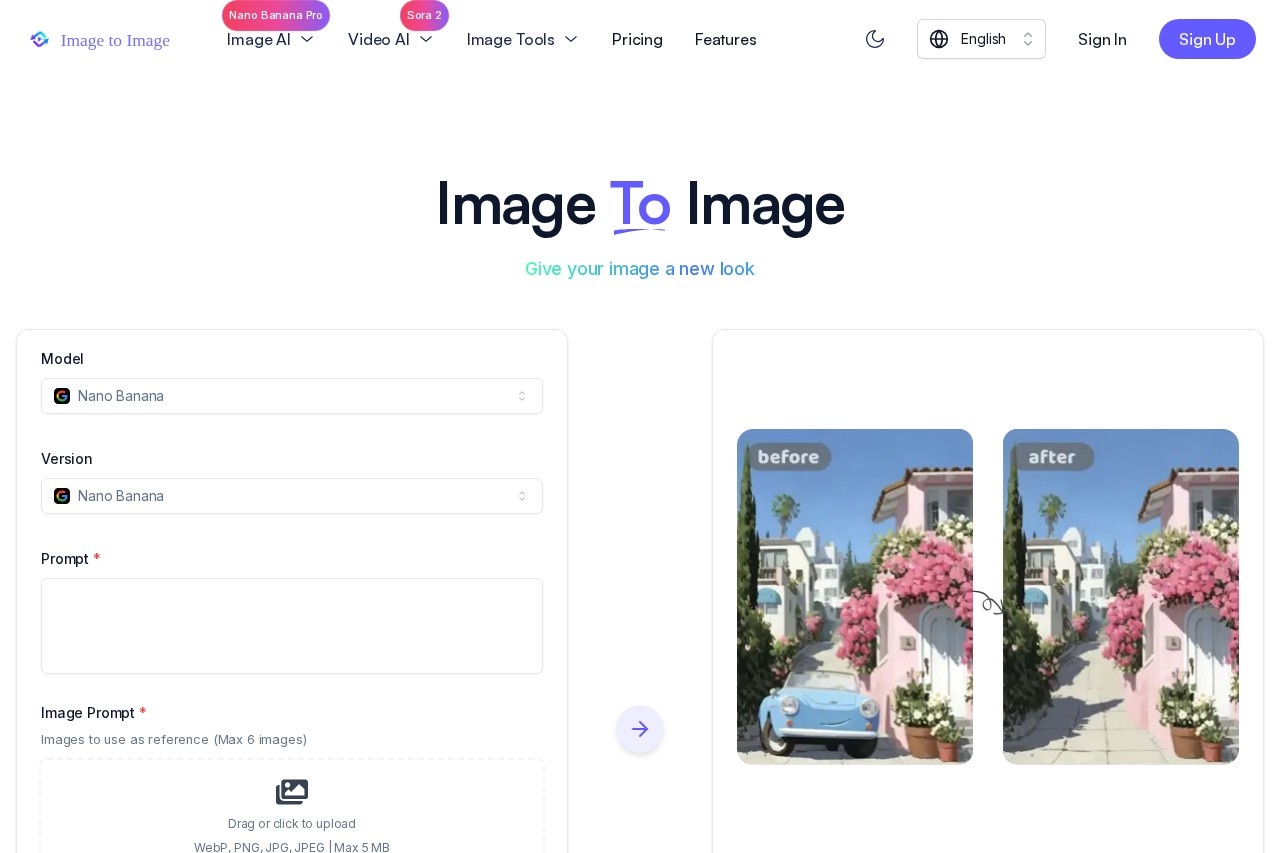The height and width of the screenshot is (853, 1280).
Task: Open the Video AI dropdown
Action: [x=390, y=39]
